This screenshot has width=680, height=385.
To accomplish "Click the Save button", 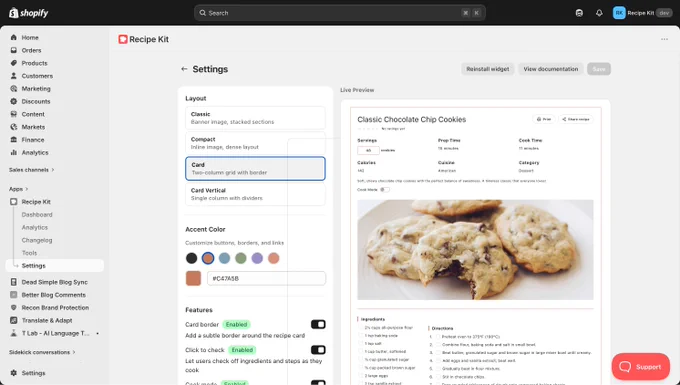I will coord(599,69).
